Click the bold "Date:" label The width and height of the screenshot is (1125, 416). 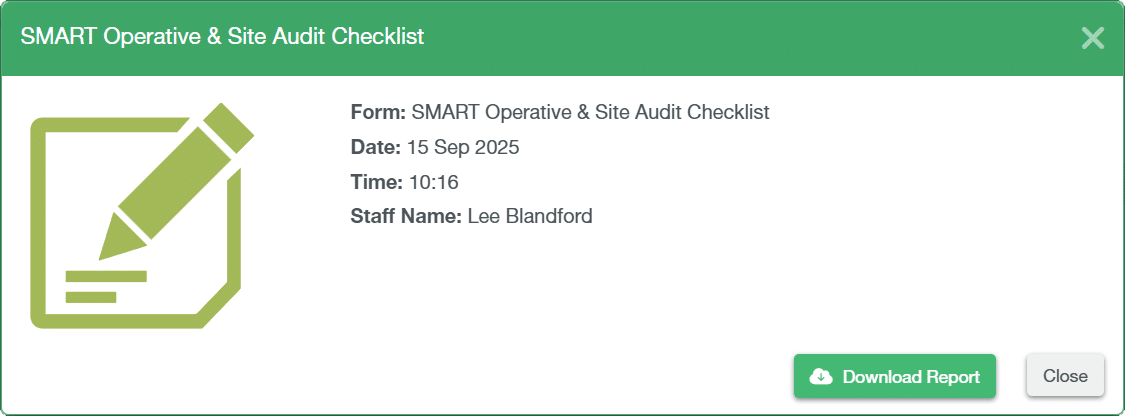pyautogui.click(x=376, y=148)
